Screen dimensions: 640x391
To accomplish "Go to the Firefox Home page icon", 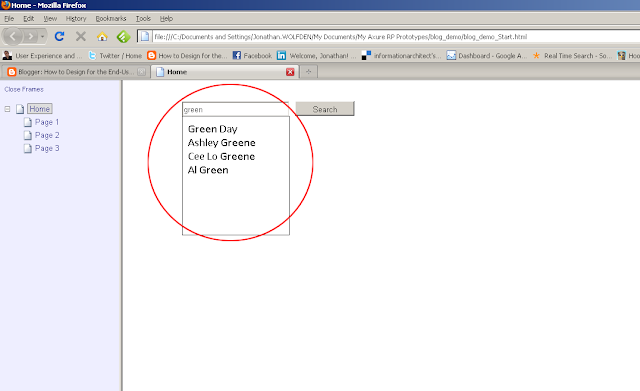I will tap(102, 37).
